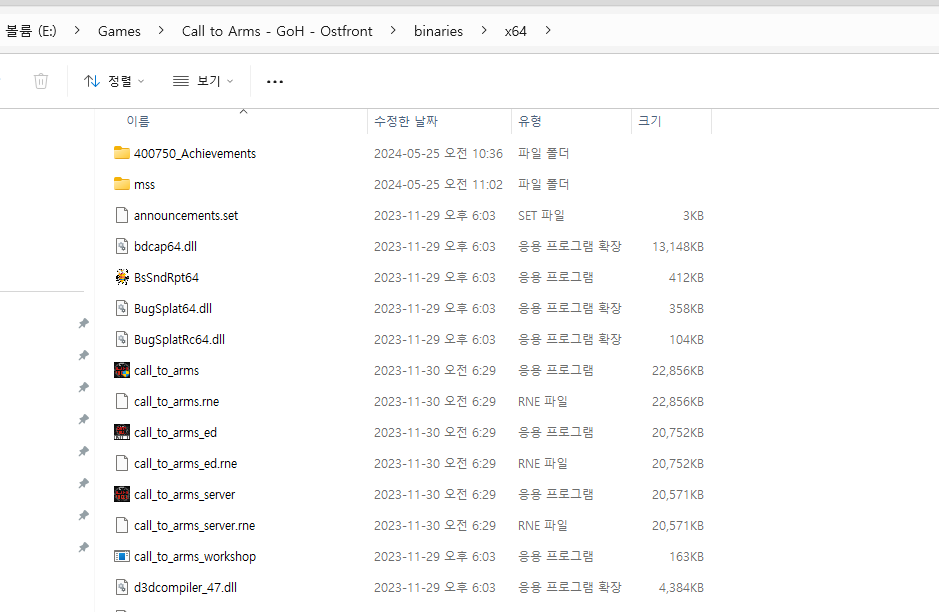Image resolution: width=939 pixels, height=612 pixels.
Task: Navigate to binaries in the breadcrumb
Action: [438, 31]
